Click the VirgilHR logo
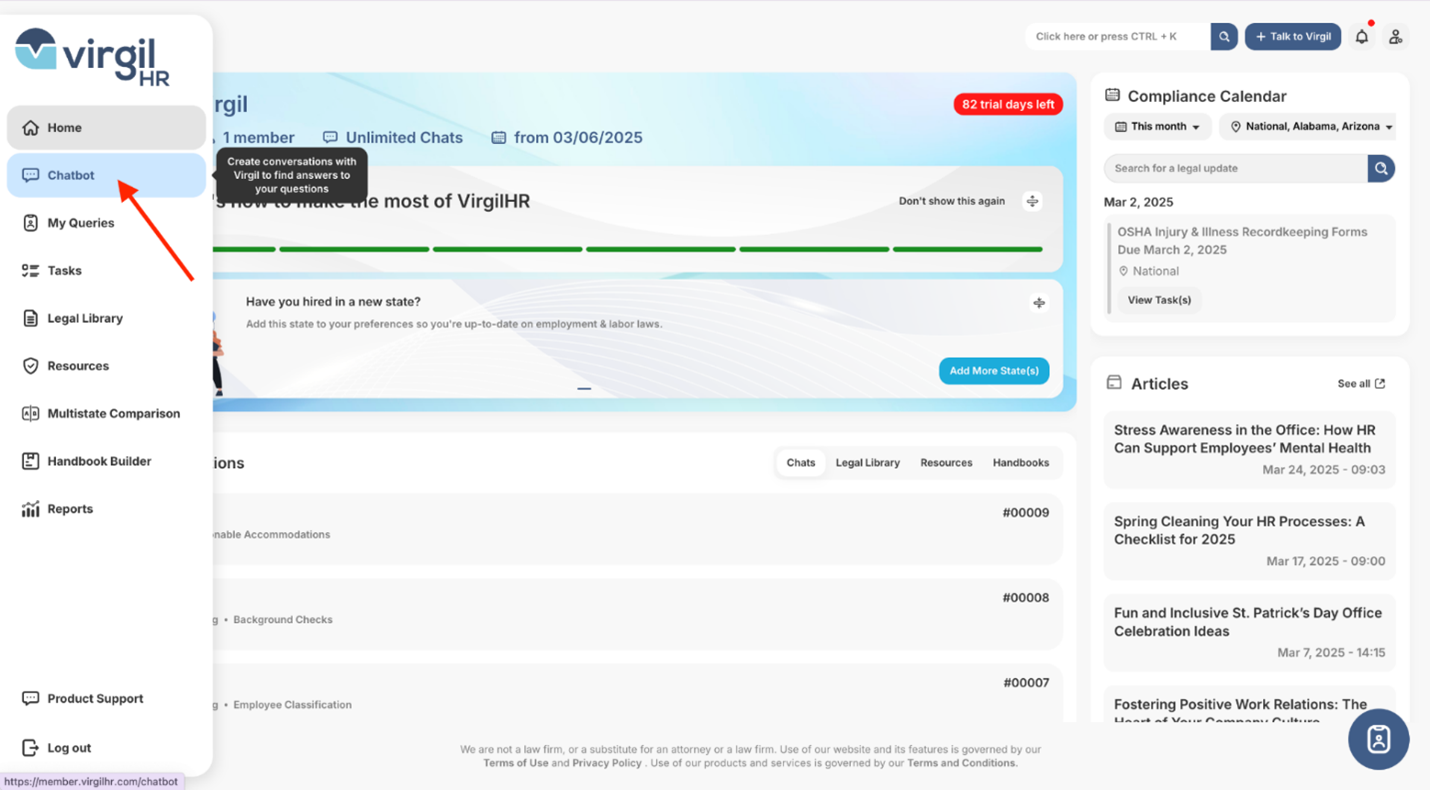Screen dimensions: 1430x790 pos(92,57)
